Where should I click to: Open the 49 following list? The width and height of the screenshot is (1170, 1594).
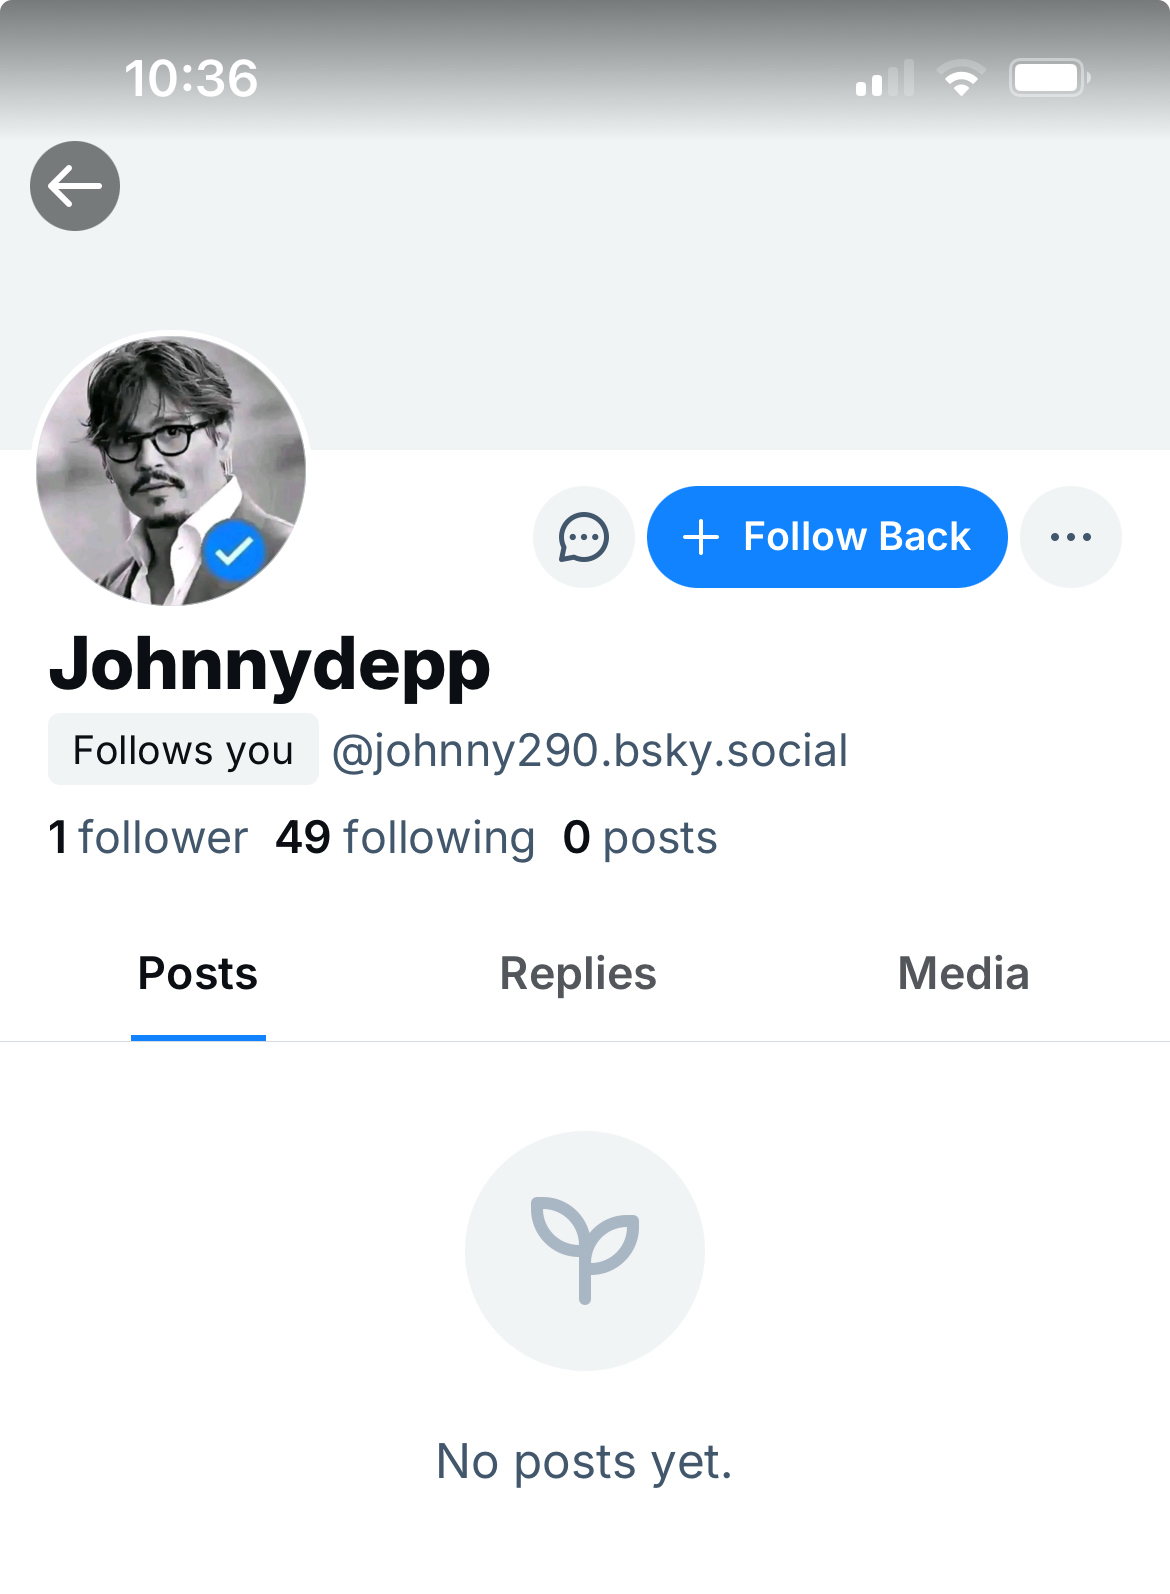pyautogui.click(x=405, y=838)
